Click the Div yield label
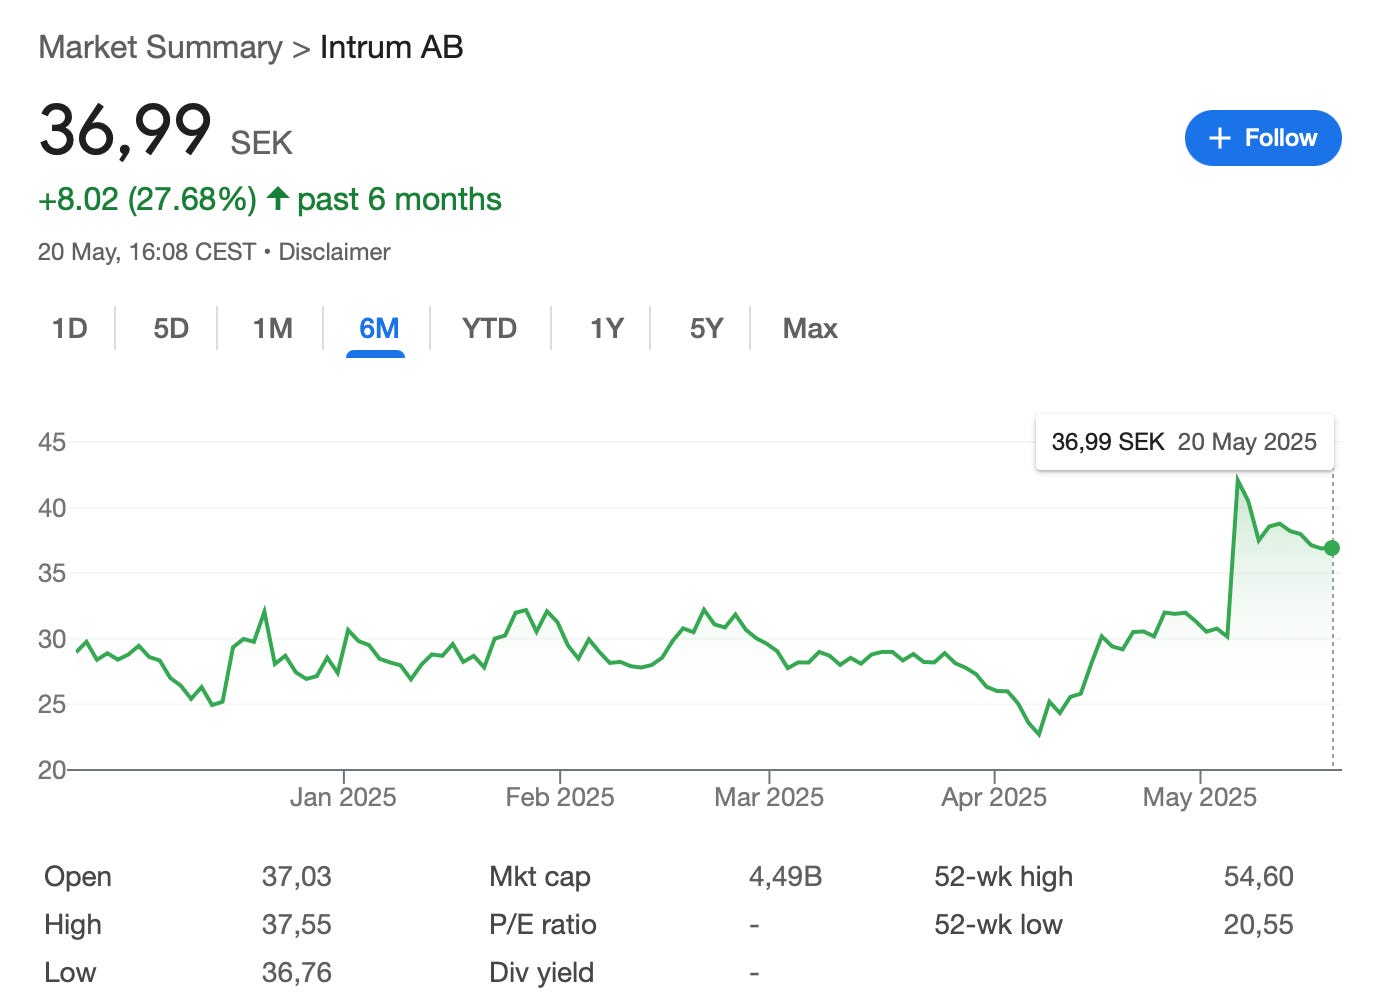The image size is (1396, 1006). pos(541,973)
